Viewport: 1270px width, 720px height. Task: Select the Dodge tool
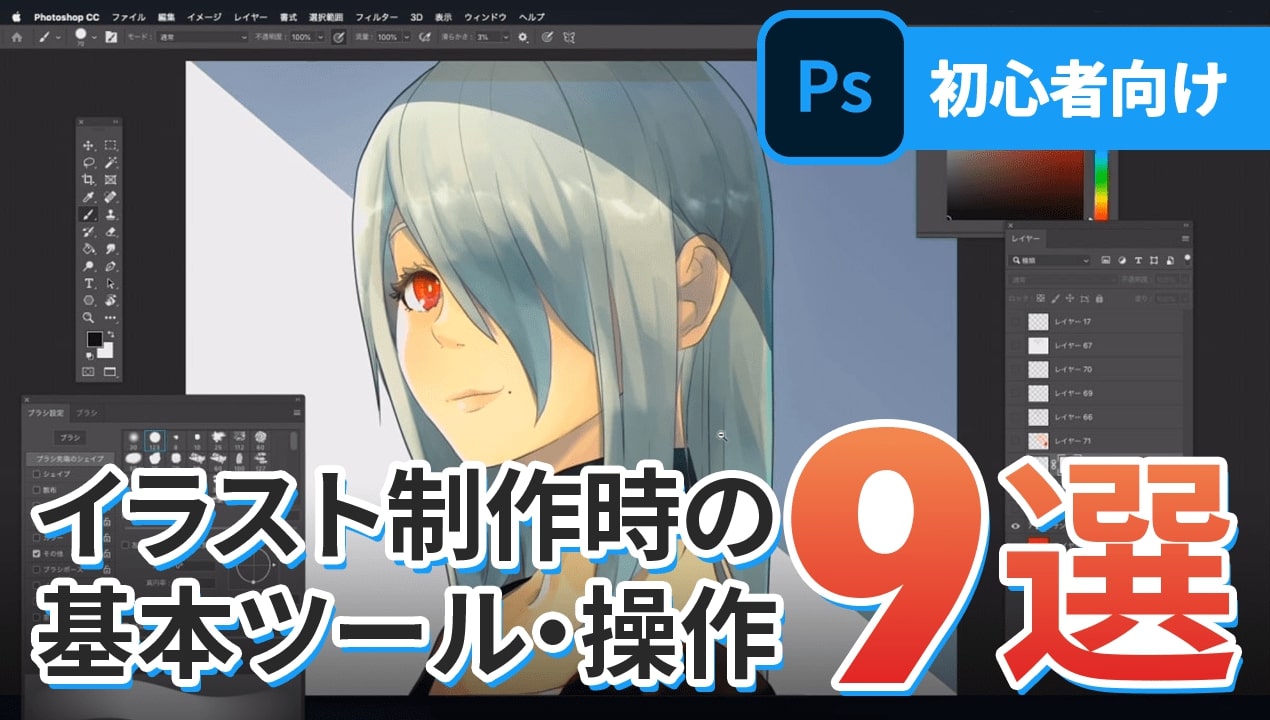89,266
